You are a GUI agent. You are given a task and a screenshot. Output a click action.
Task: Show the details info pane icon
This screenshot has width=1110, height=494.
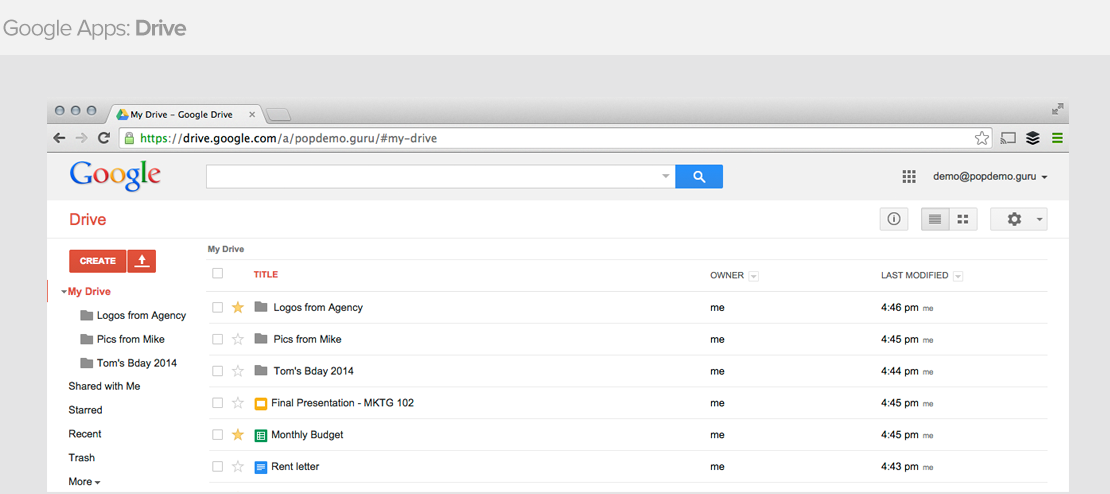[x=893, y=219]
